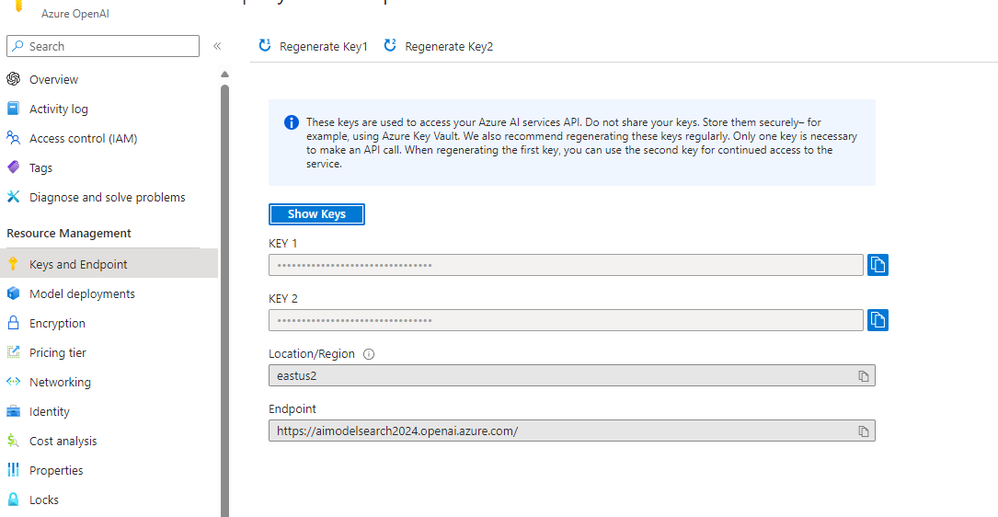Click the Location/Region label
Screen dimensions: 998x517
point(311,354)
